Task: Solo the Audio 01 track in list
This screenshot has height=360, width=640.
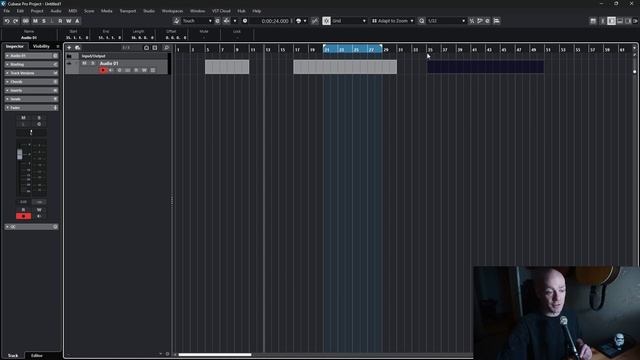Action: pyautogui.click(x=93, y=64)
